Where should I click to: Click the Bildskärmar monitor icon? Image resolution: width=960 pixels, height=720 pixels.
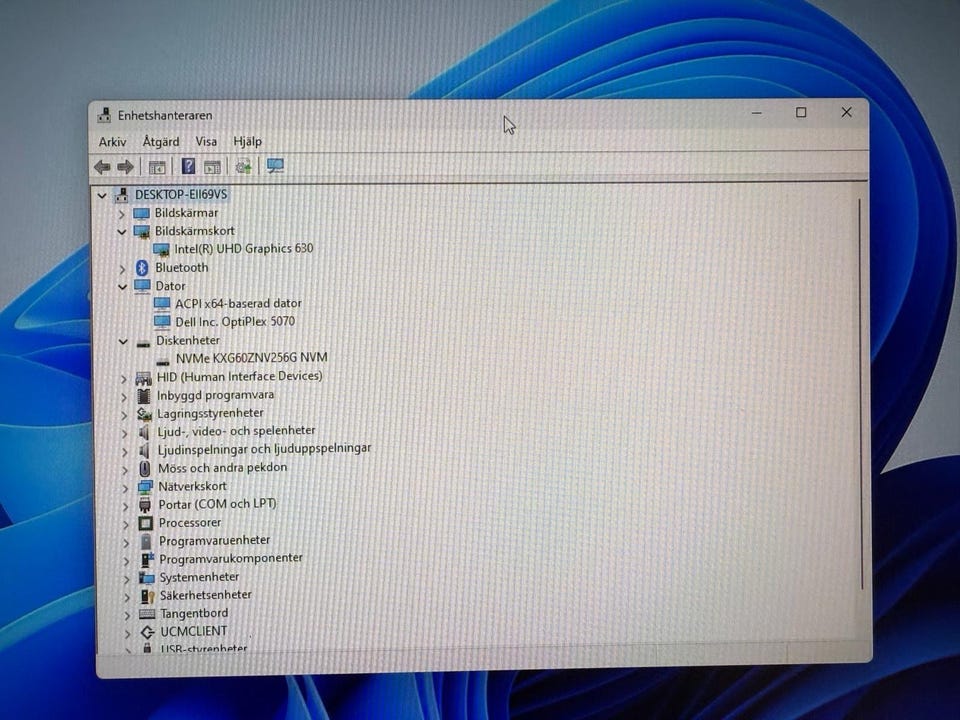point(141,213)
